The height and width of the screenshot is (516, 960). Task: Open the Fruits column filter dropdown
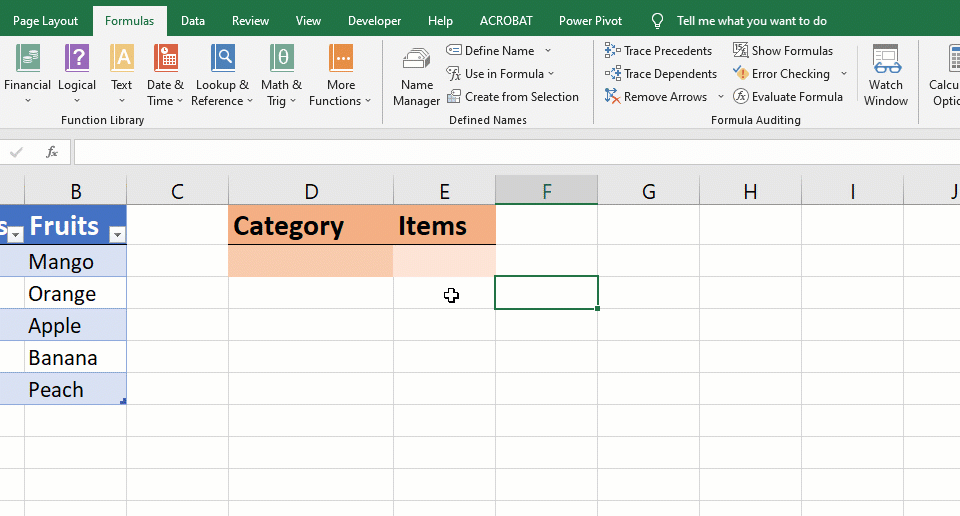click(x=118, y=234)
